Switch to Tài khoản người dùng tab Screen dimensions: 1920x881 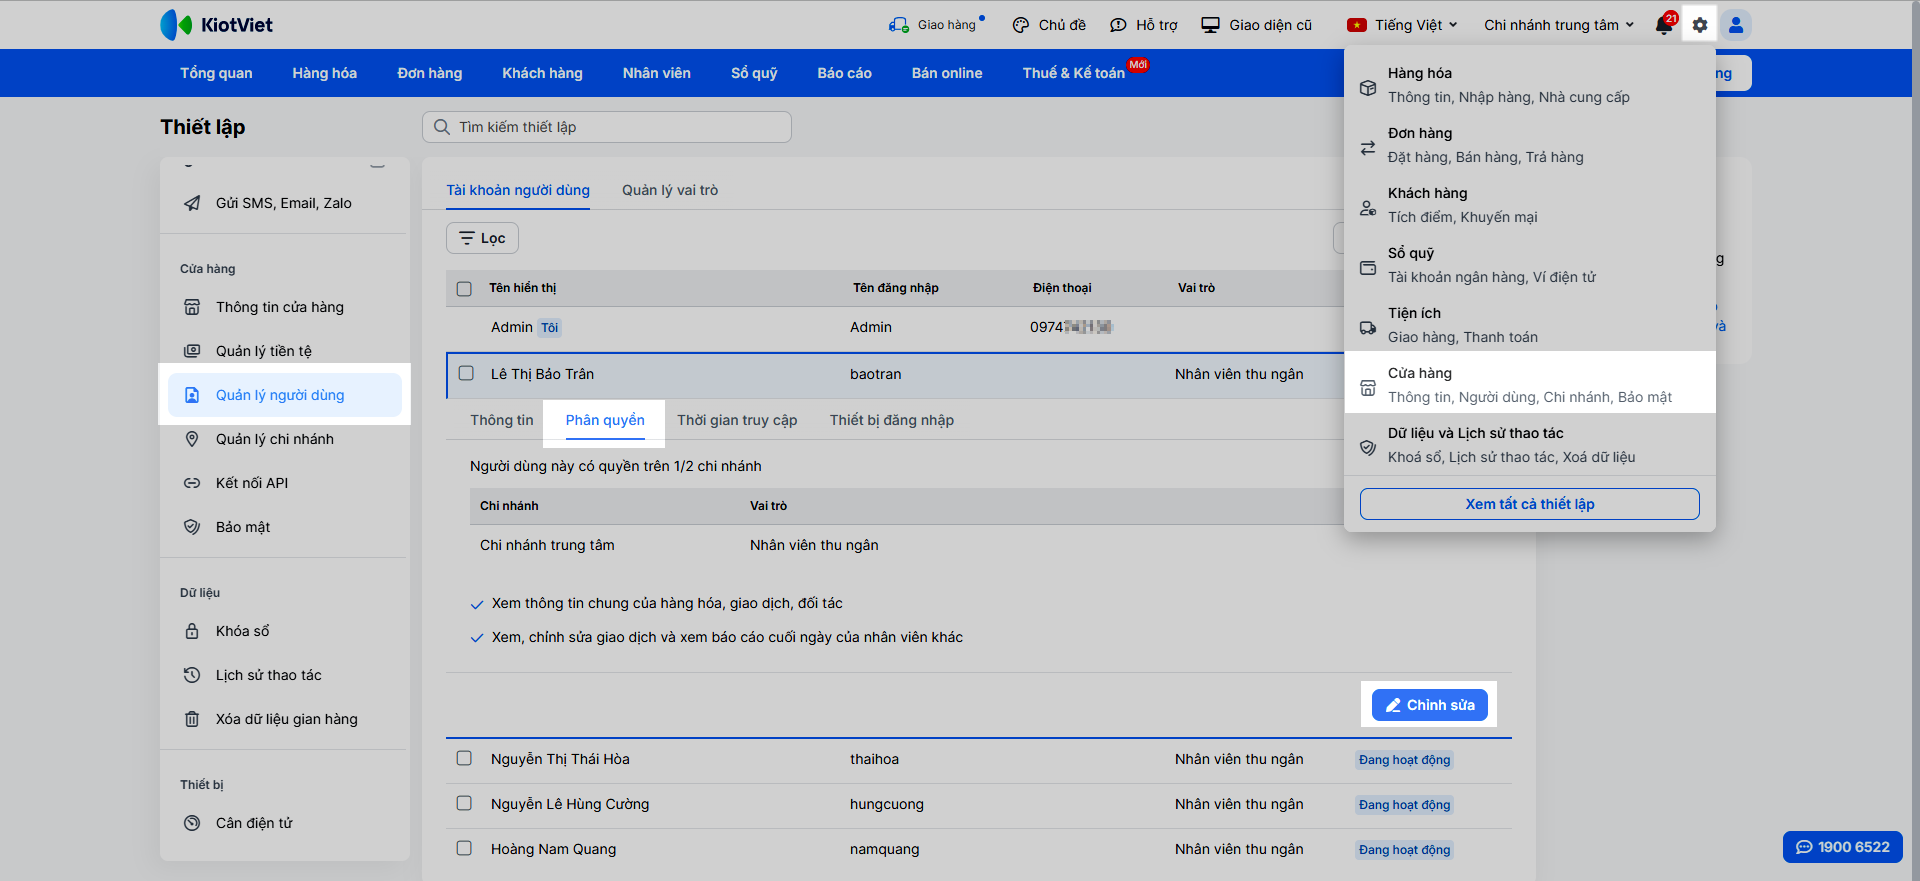click(x=518, y=190)
